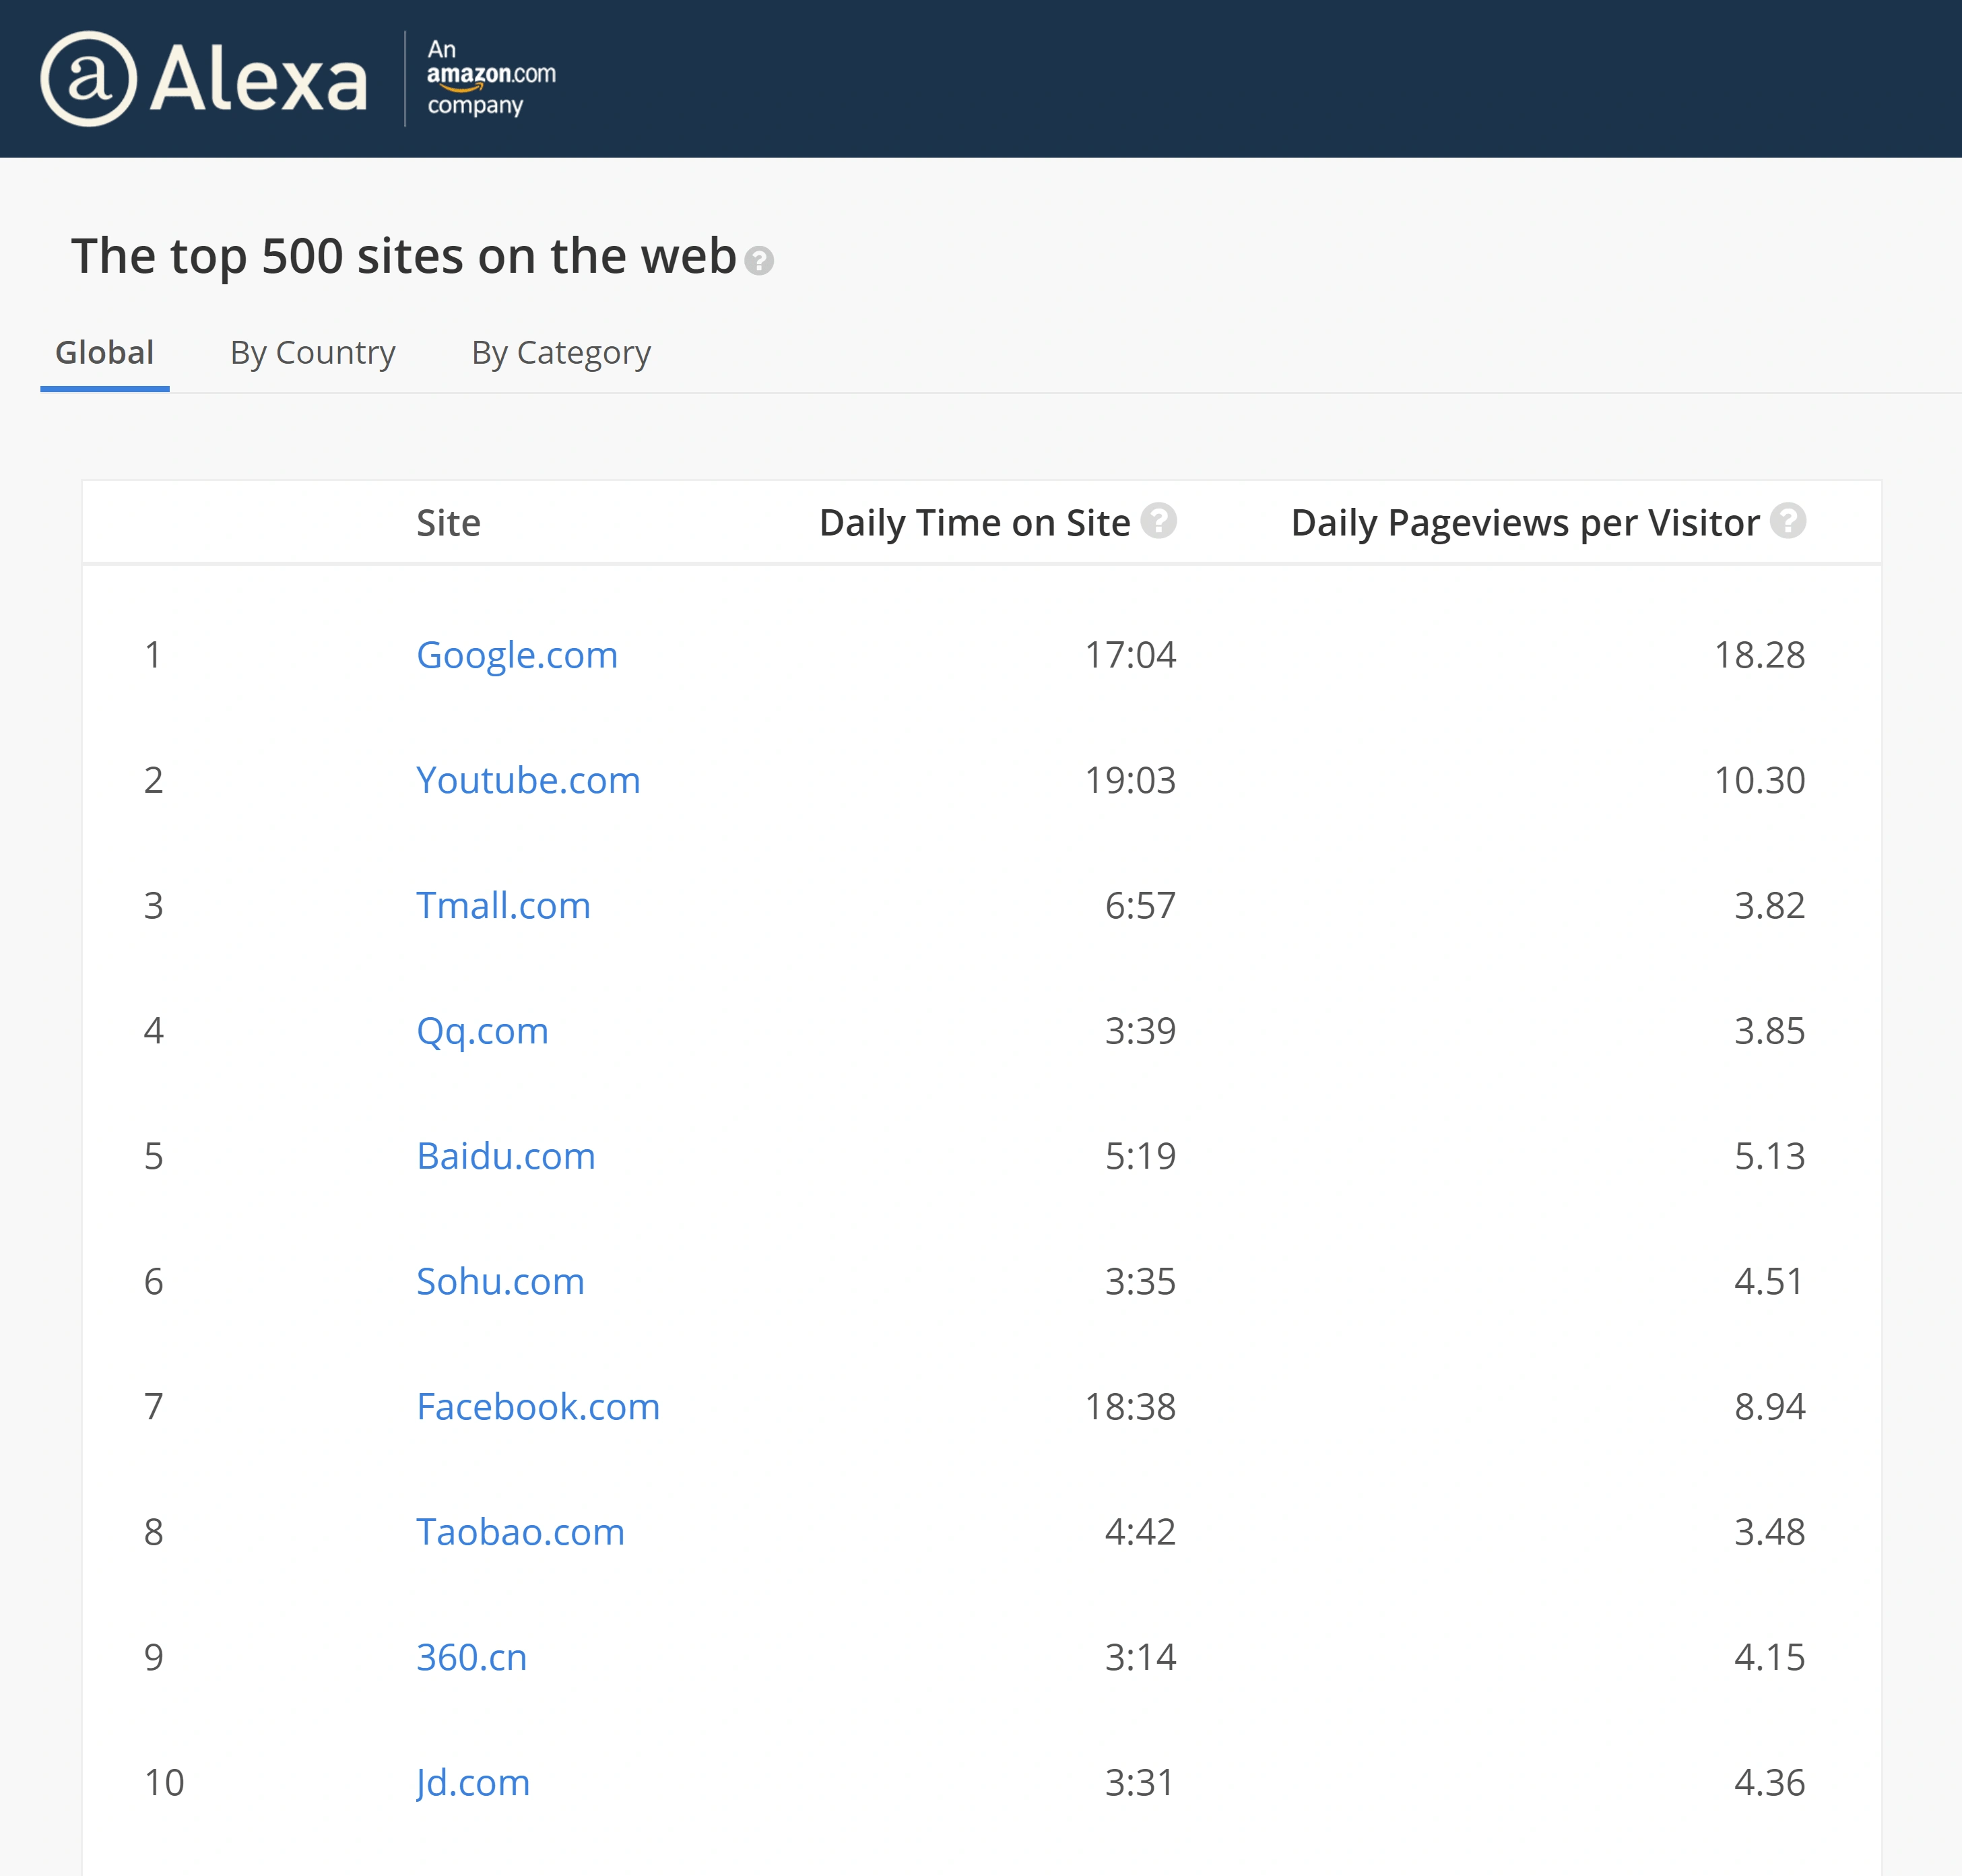This screenshot has height=1876, width=1962.
Task: Click the Daily Pageviews per Visitor help icon
Action: point(1787,520)
